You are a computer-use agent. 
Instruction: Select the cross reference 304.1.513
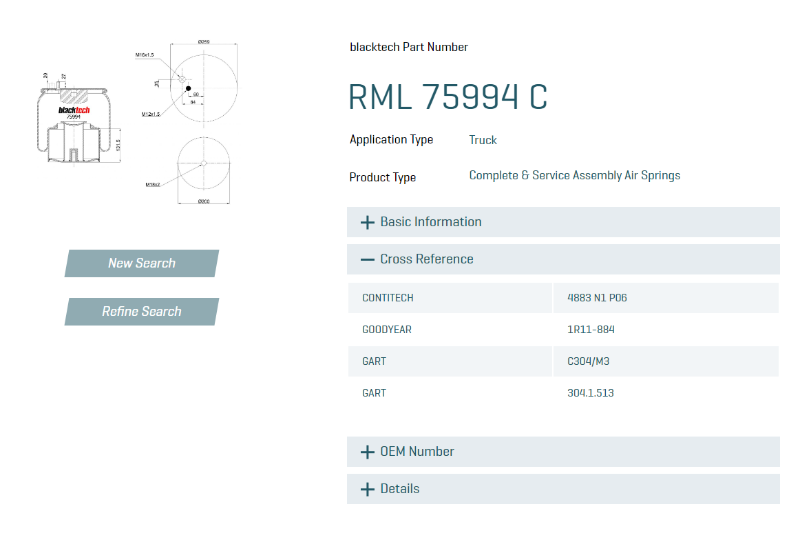(590, 393)
